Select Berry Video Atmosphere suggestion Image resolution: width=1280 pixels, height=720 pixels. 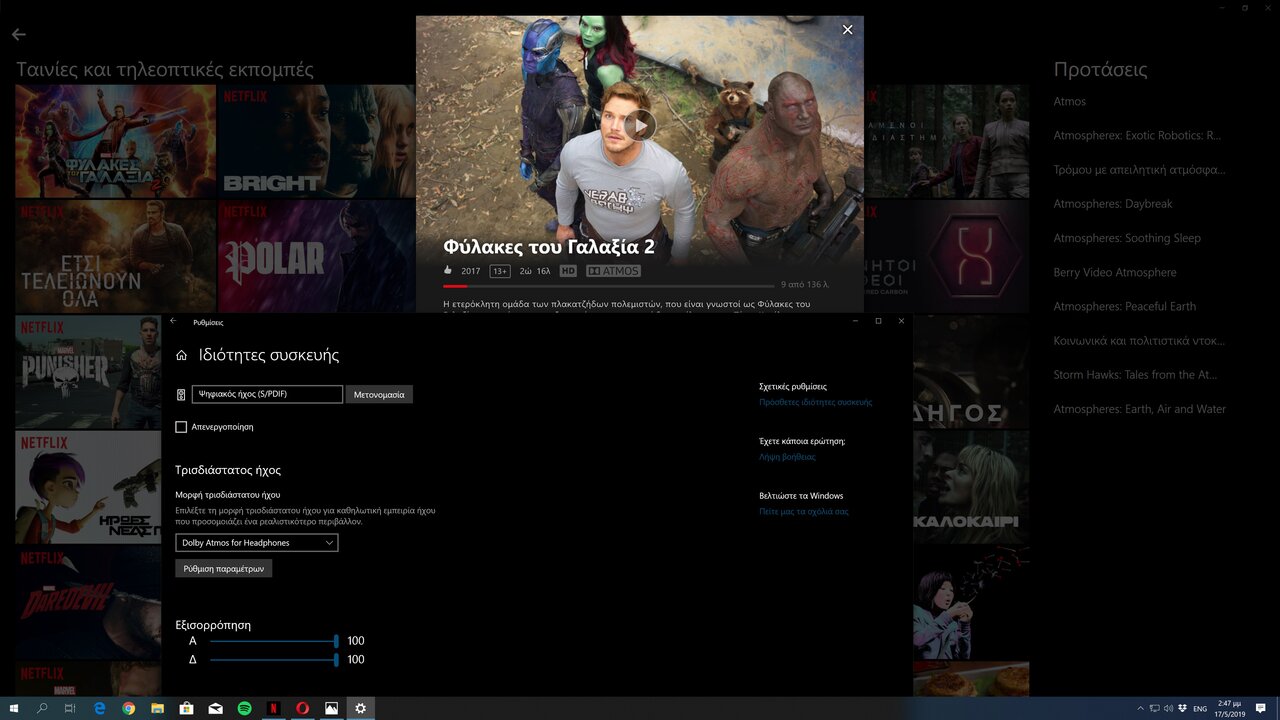[x=1115, y=272]
